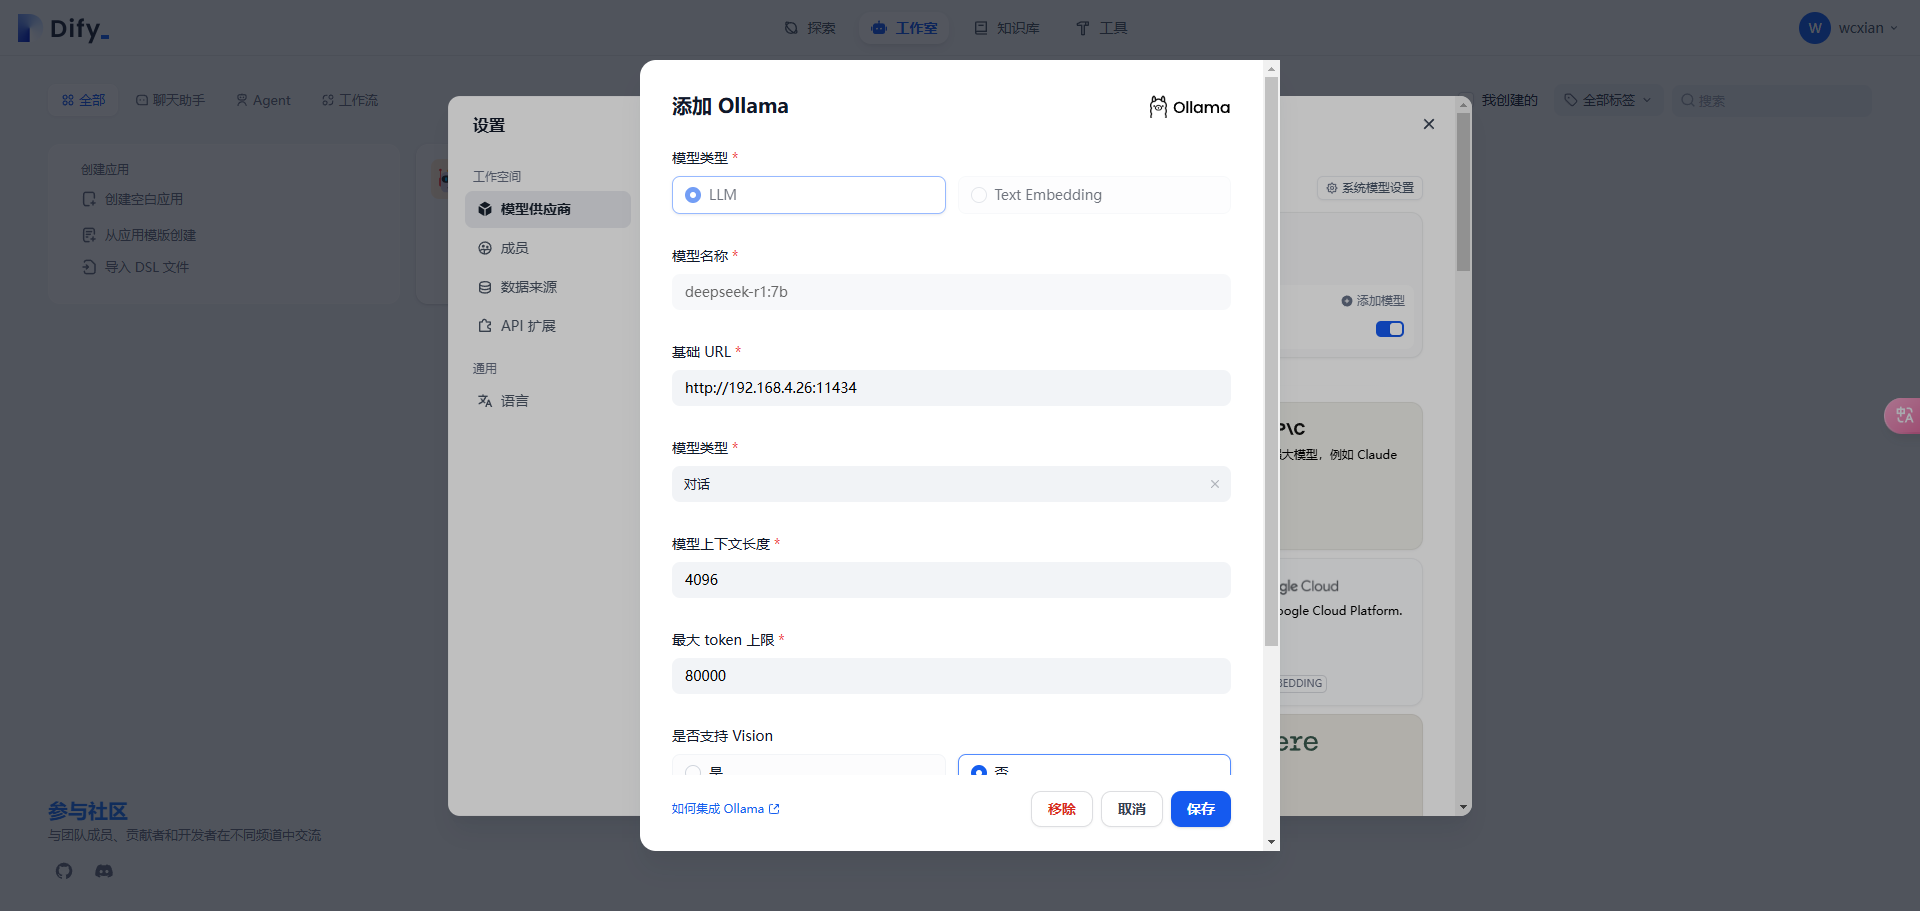Open the Discord community icon
This screenshot has height=911, width=1920.
click(x=104, y=871)
